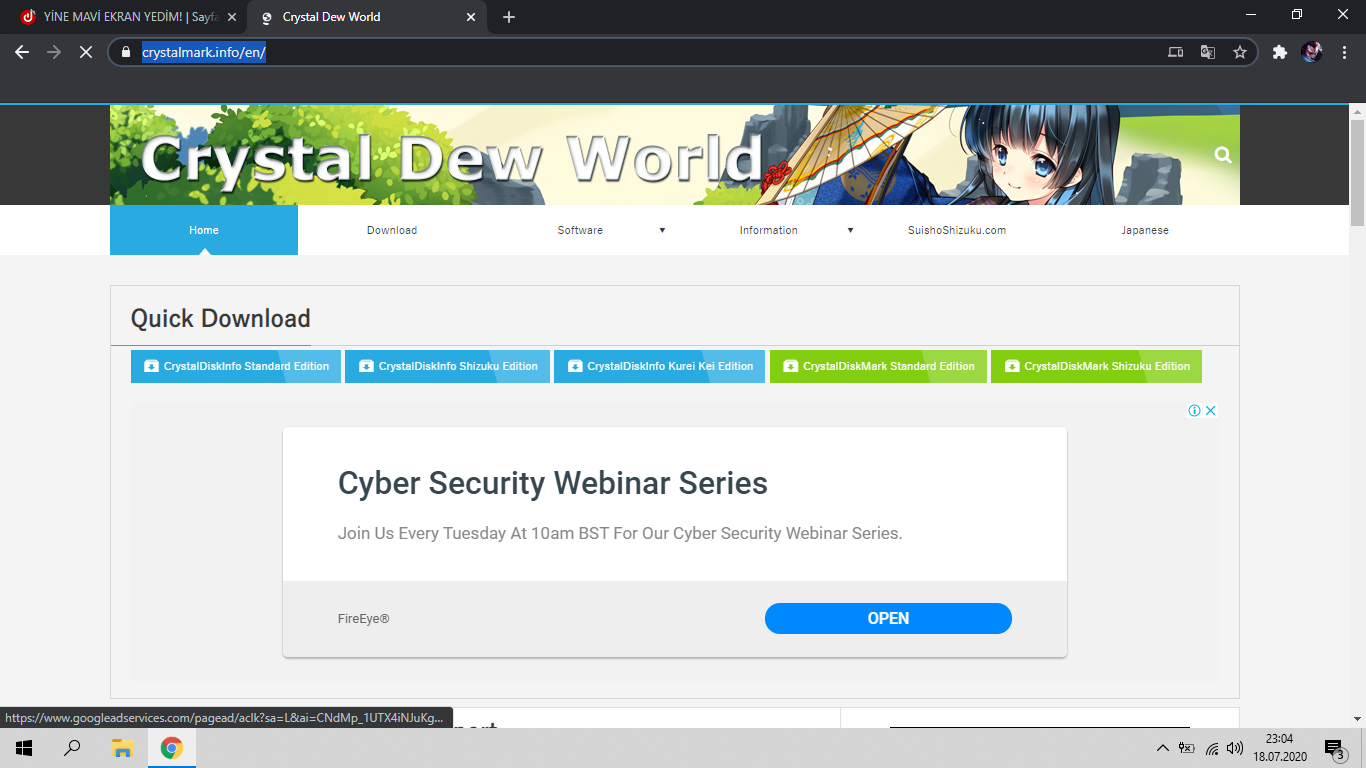
Task: Click the ad info icon
Action: (x=1194, y=410)
